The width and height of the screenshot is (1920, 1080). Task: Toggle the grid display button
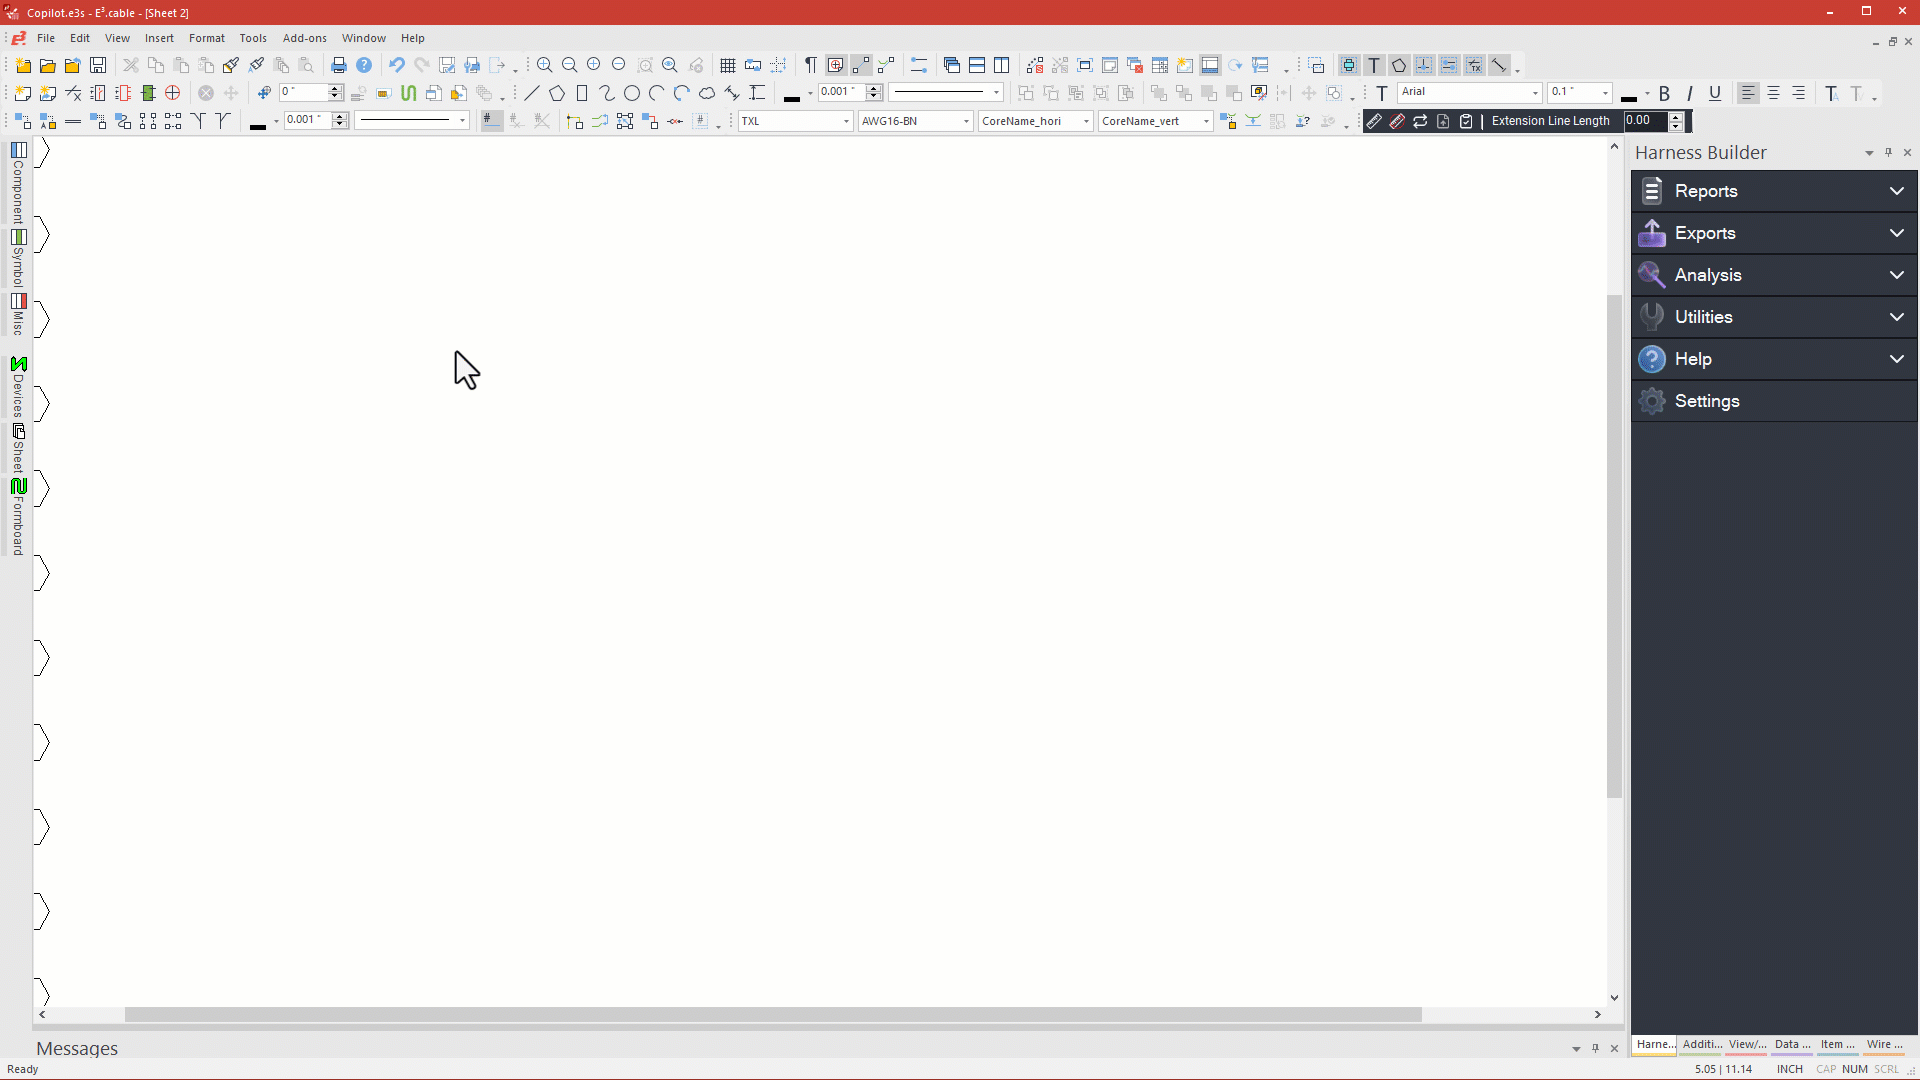[728, 65]
